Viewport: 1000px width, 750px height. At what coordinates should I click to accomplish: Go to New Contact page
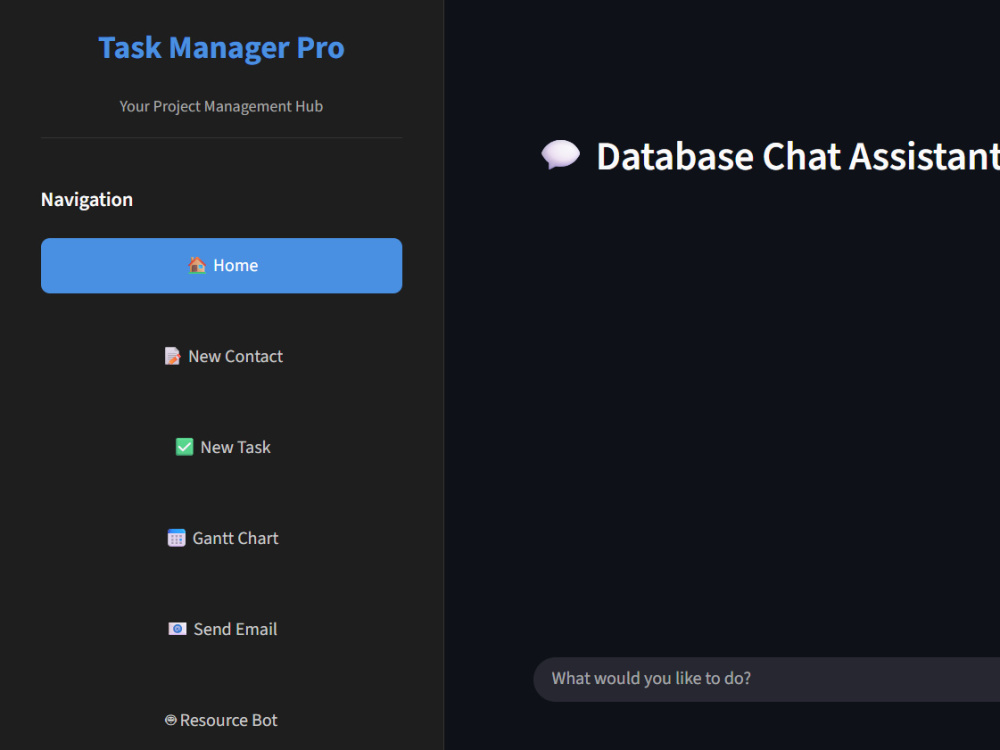[221, 357]
